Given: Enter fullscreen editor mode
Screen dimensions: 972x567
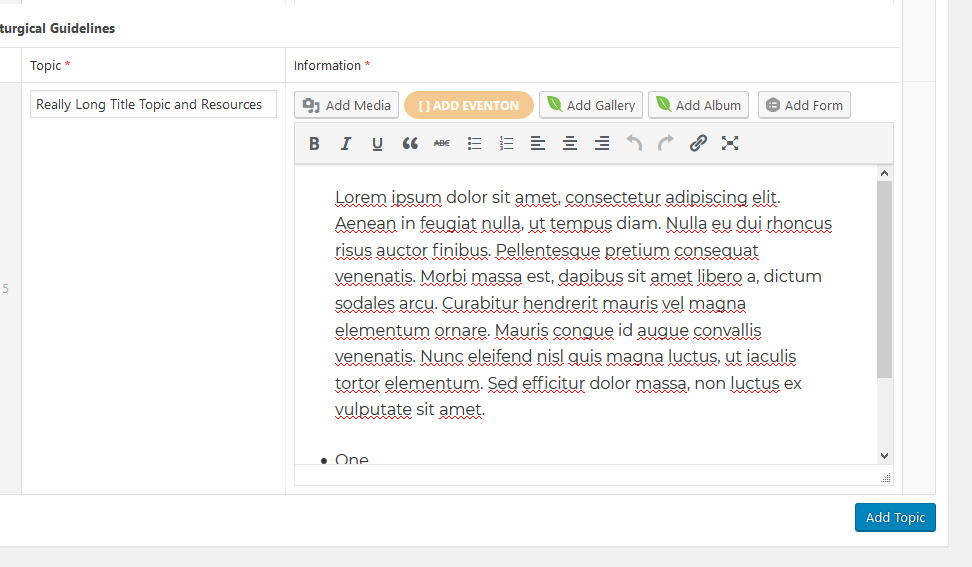Looking at the screenshot, I should click(x=730, y=143).
